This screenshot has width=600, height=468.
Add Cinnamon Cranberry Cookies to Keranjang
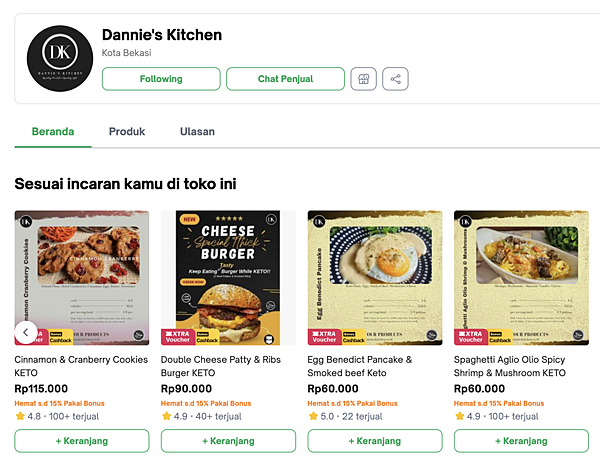coord(82,441)
